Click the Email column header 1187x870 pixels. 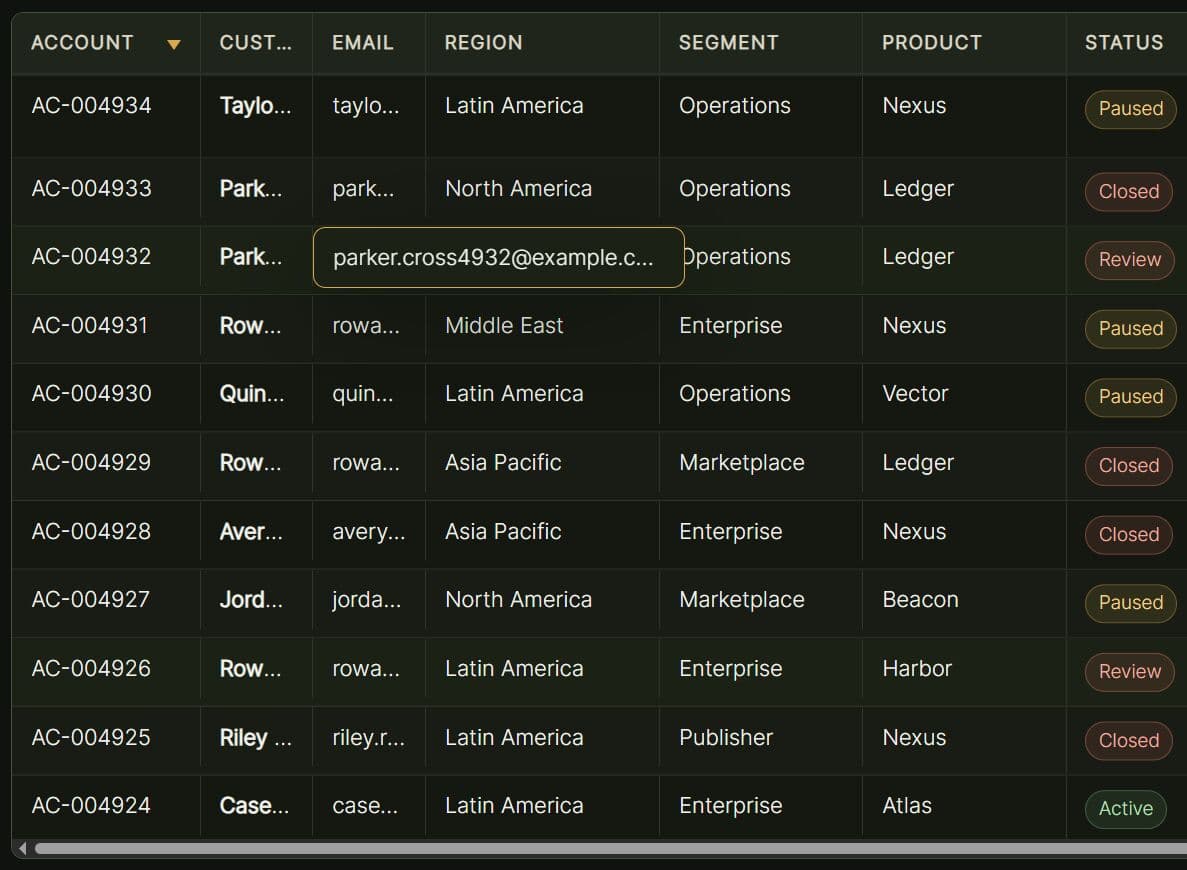(363, 43)
